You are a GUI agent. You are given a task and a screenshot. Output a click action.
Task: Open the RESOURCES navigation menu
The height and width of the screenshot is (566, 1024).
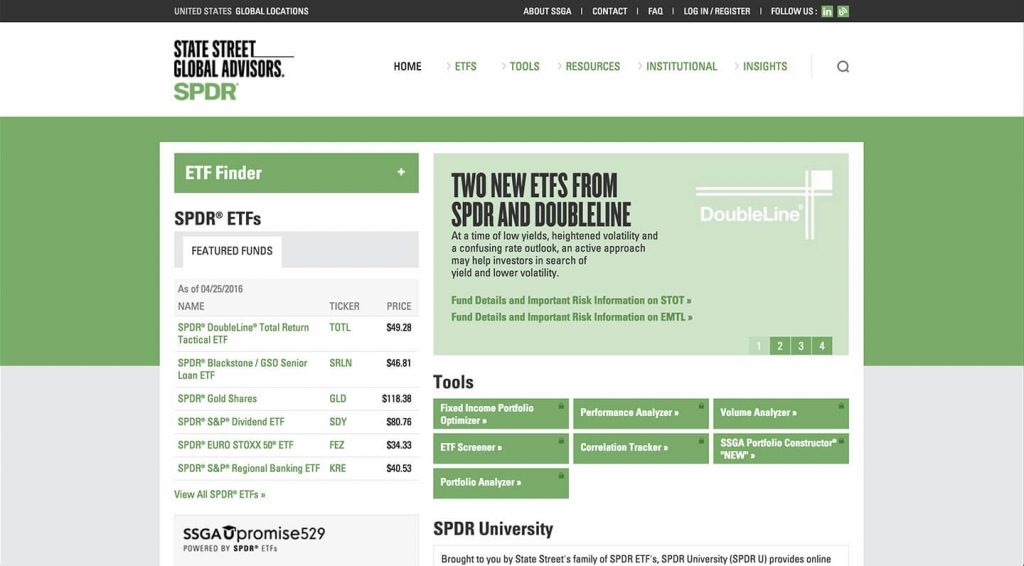(592, 67)
